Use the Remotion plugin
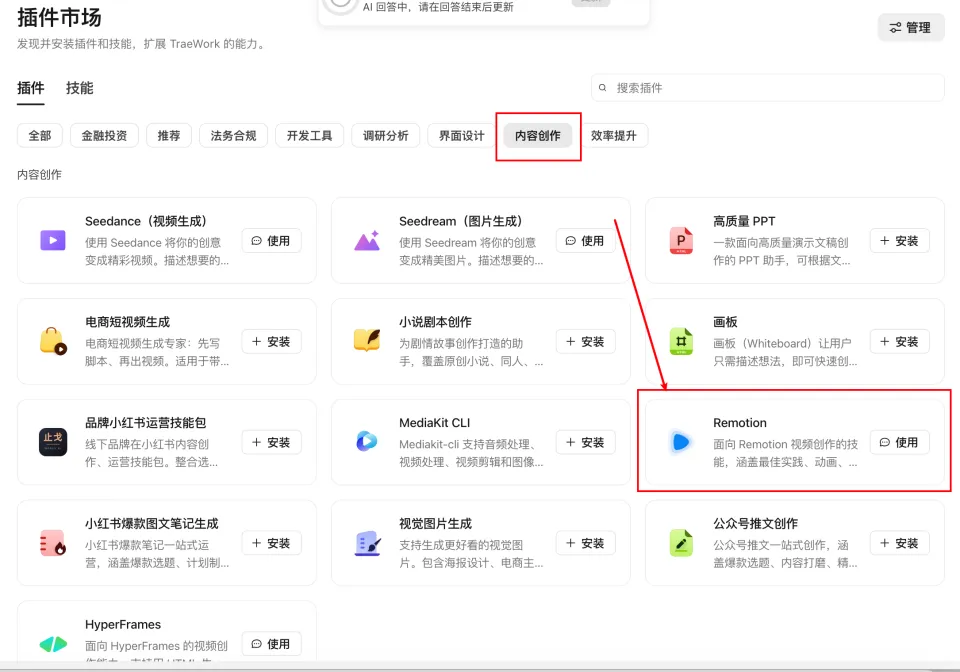The image size is (960, 672). (899, 442)
